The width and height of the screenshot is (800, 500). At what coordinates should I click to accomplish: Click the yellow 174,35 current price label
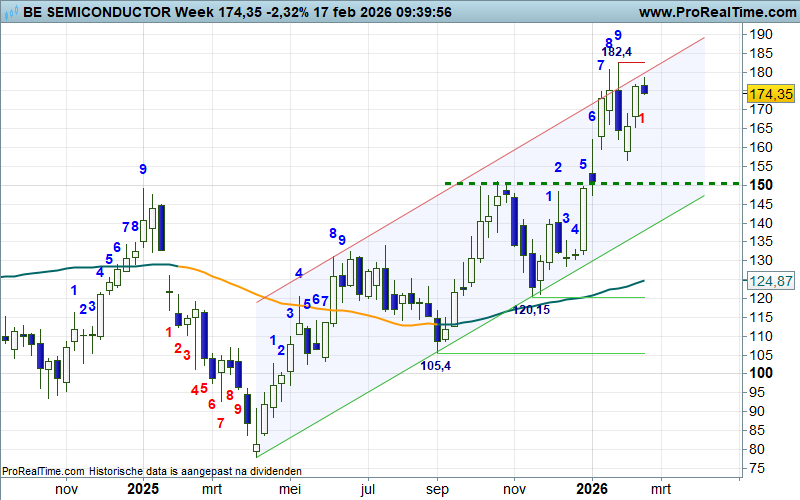(x=770, y=93)
